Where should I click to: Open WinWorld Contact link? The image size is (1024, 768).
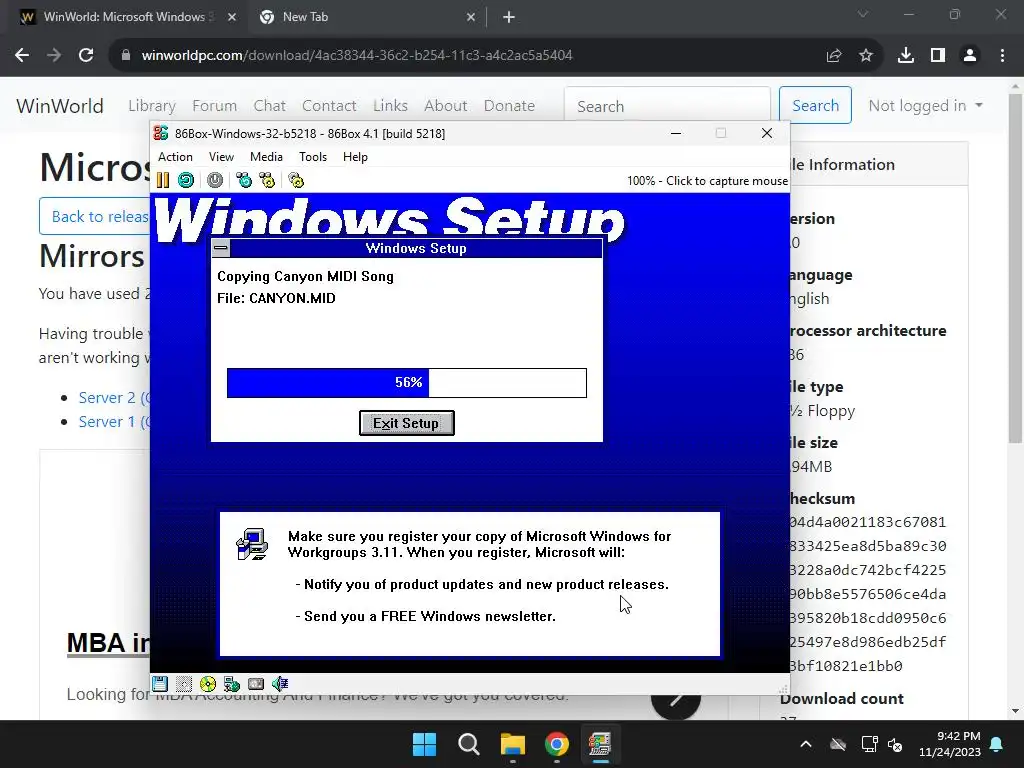[329, 106]
